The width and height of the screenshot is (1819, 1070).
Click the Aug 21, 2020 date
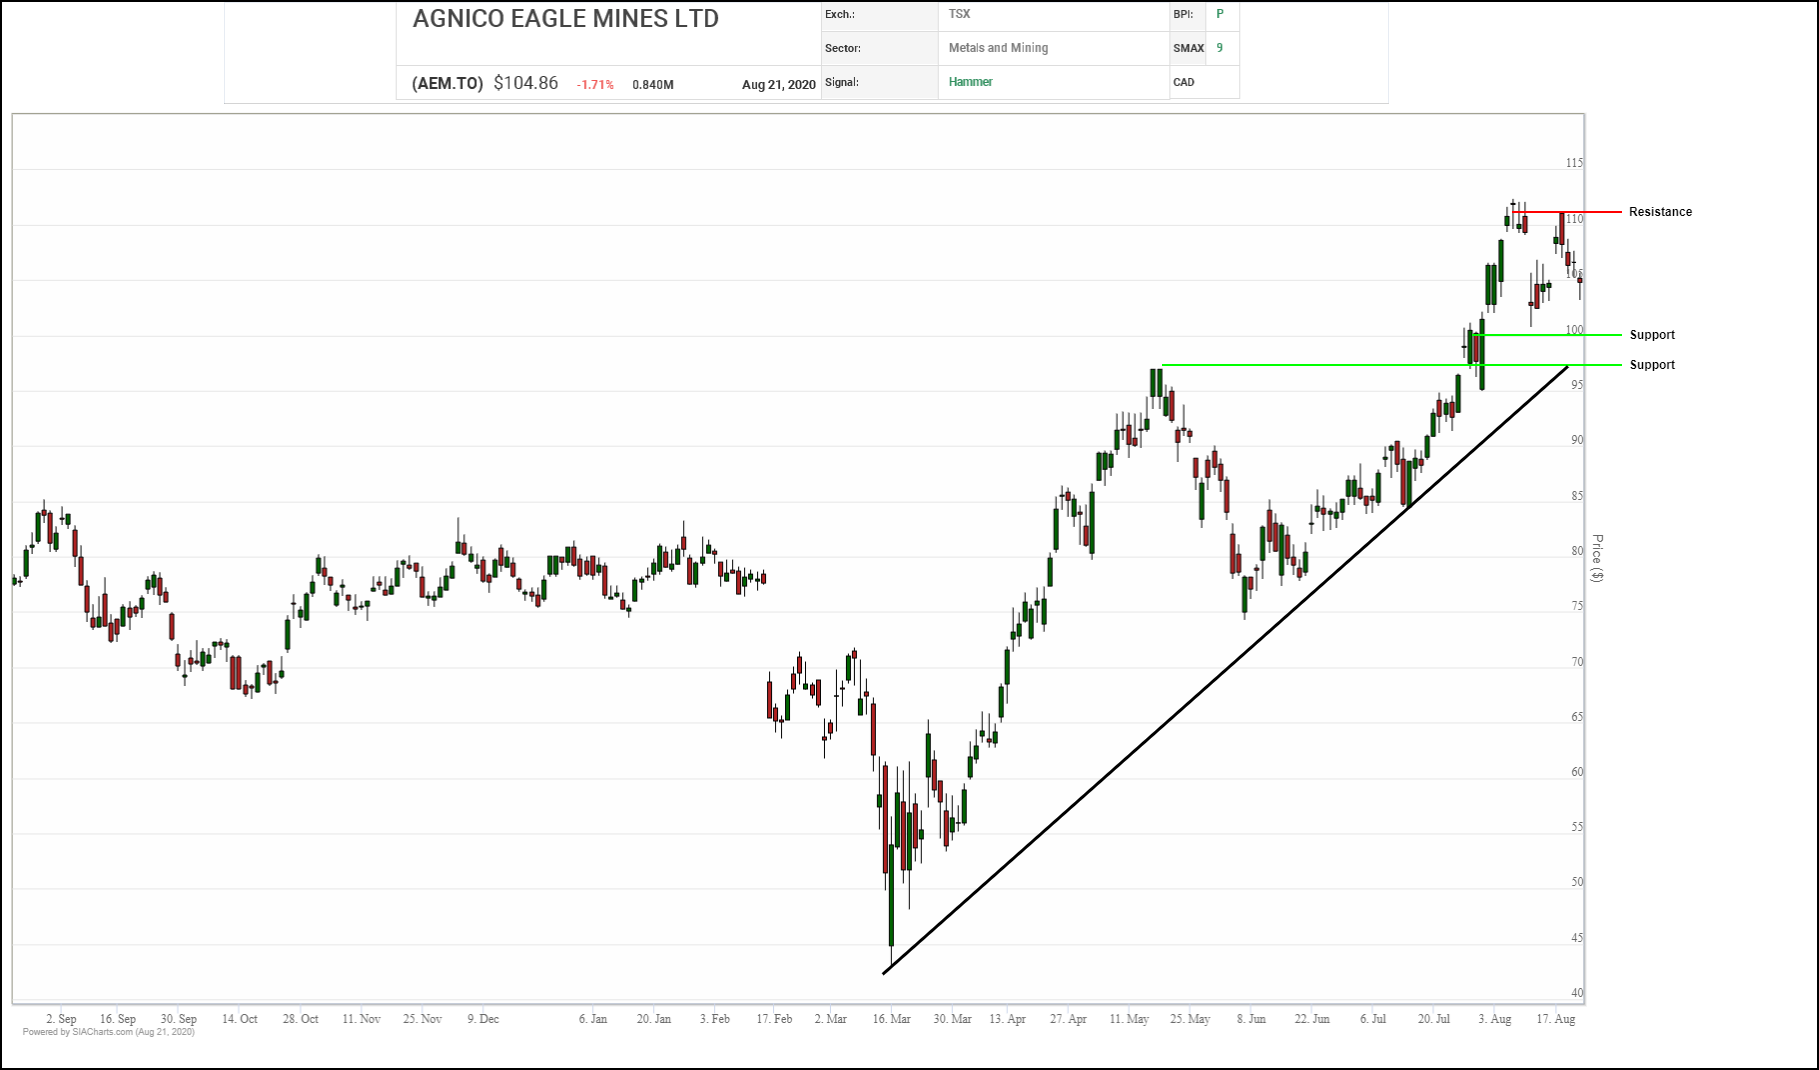pyautogui.click(x=778, y=85)
